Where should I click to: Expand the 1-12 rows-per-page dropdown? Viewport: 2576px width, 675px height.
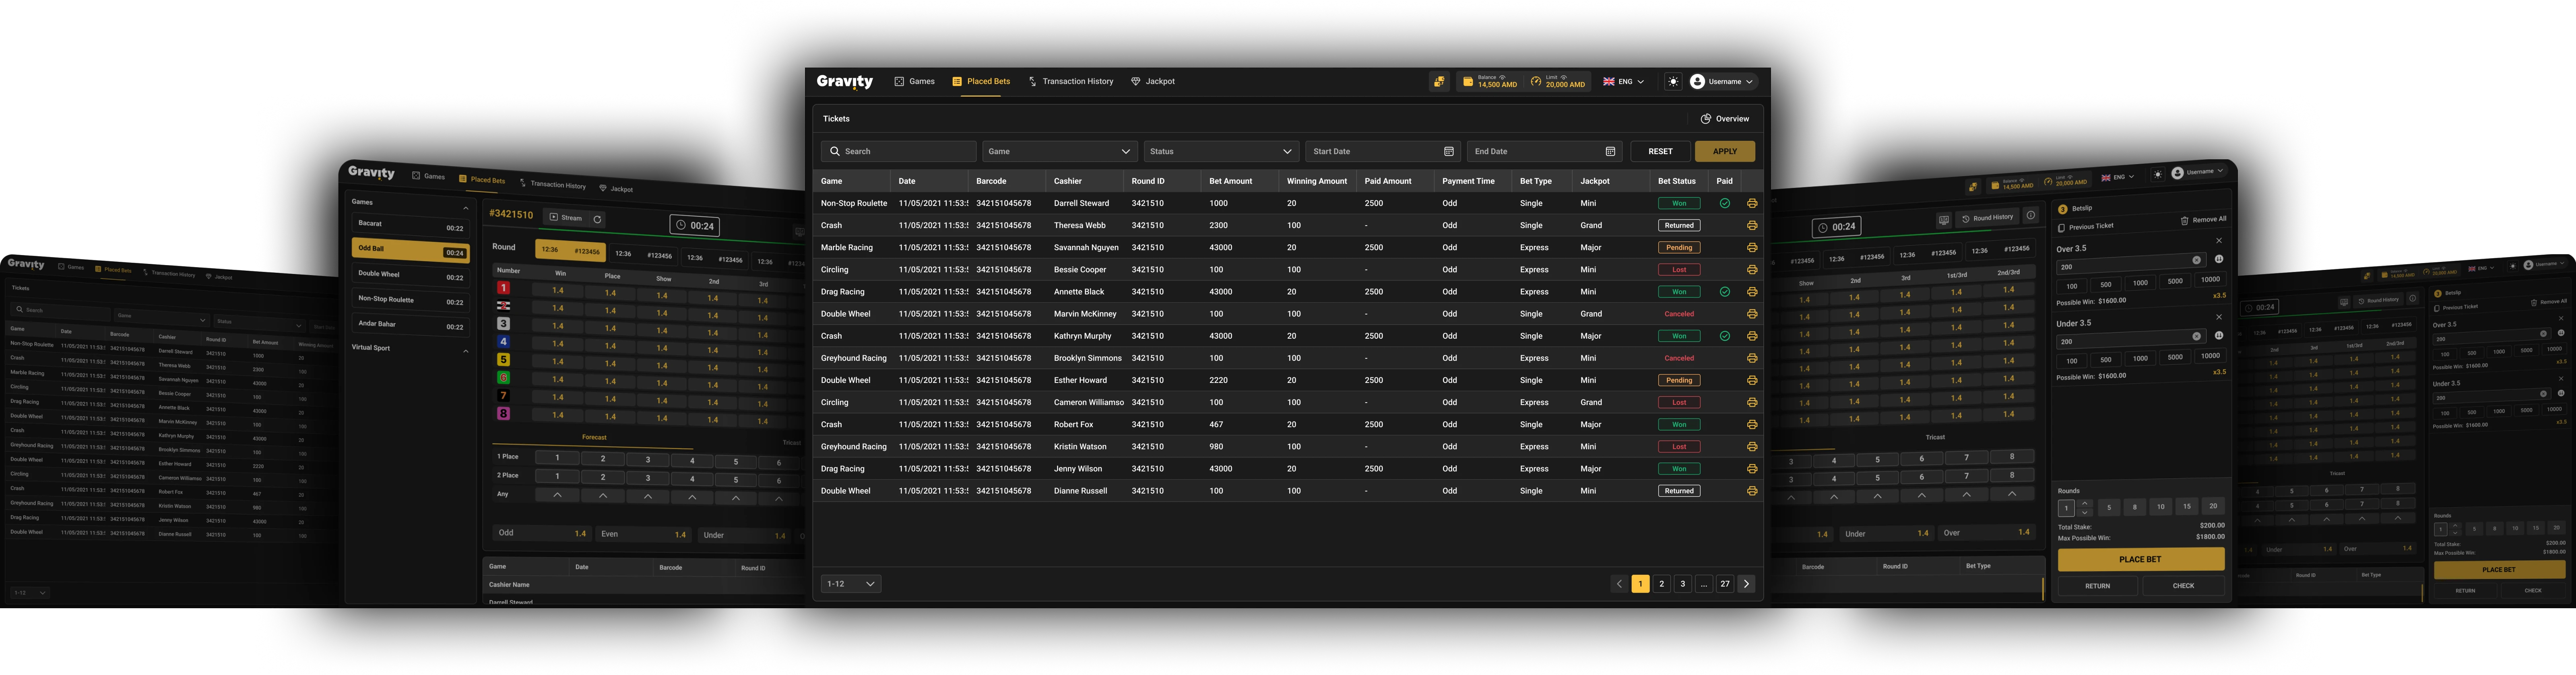(x=850, y=584)
